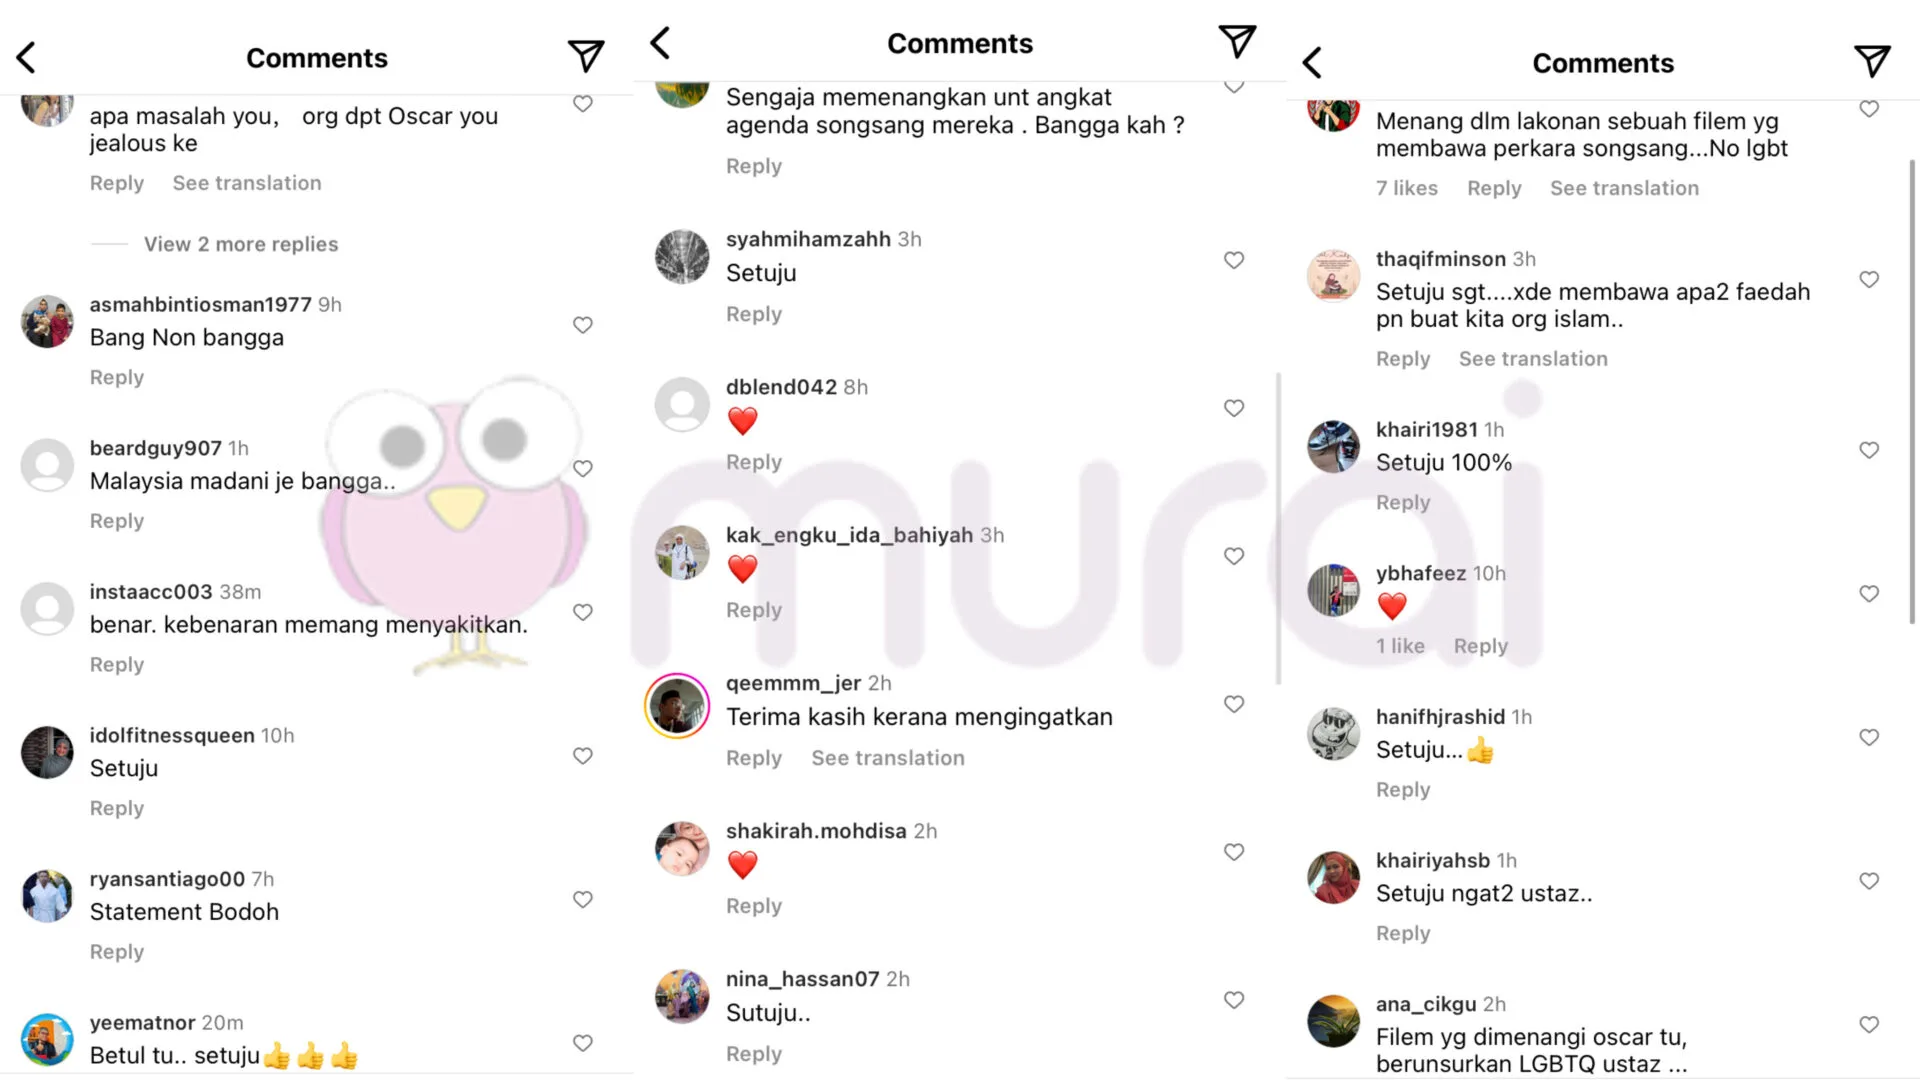Like asmahbintiosman1977's comment with the heart
Image resolution: width=1920 pixels, height=1080 pixels.
click(x=583, y=324)
